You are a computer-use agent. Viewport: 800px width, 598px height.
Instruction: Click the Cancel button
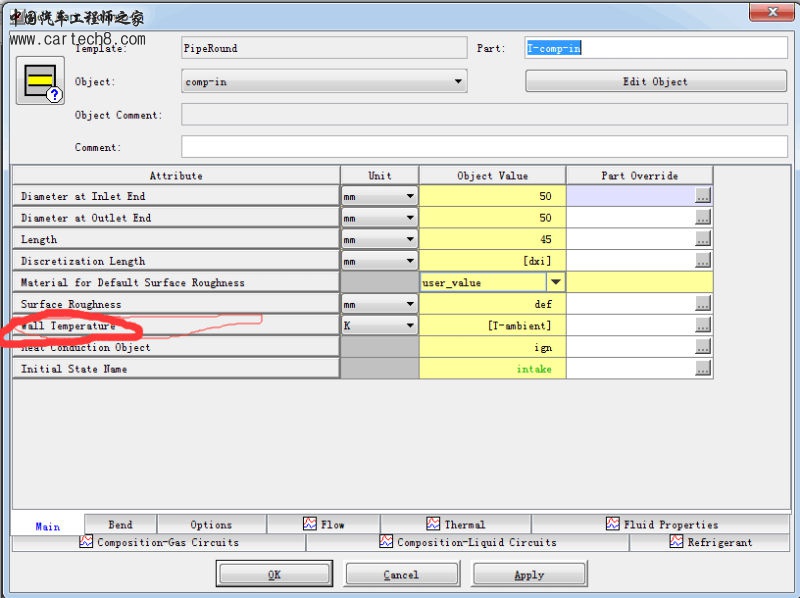[402, 574]
